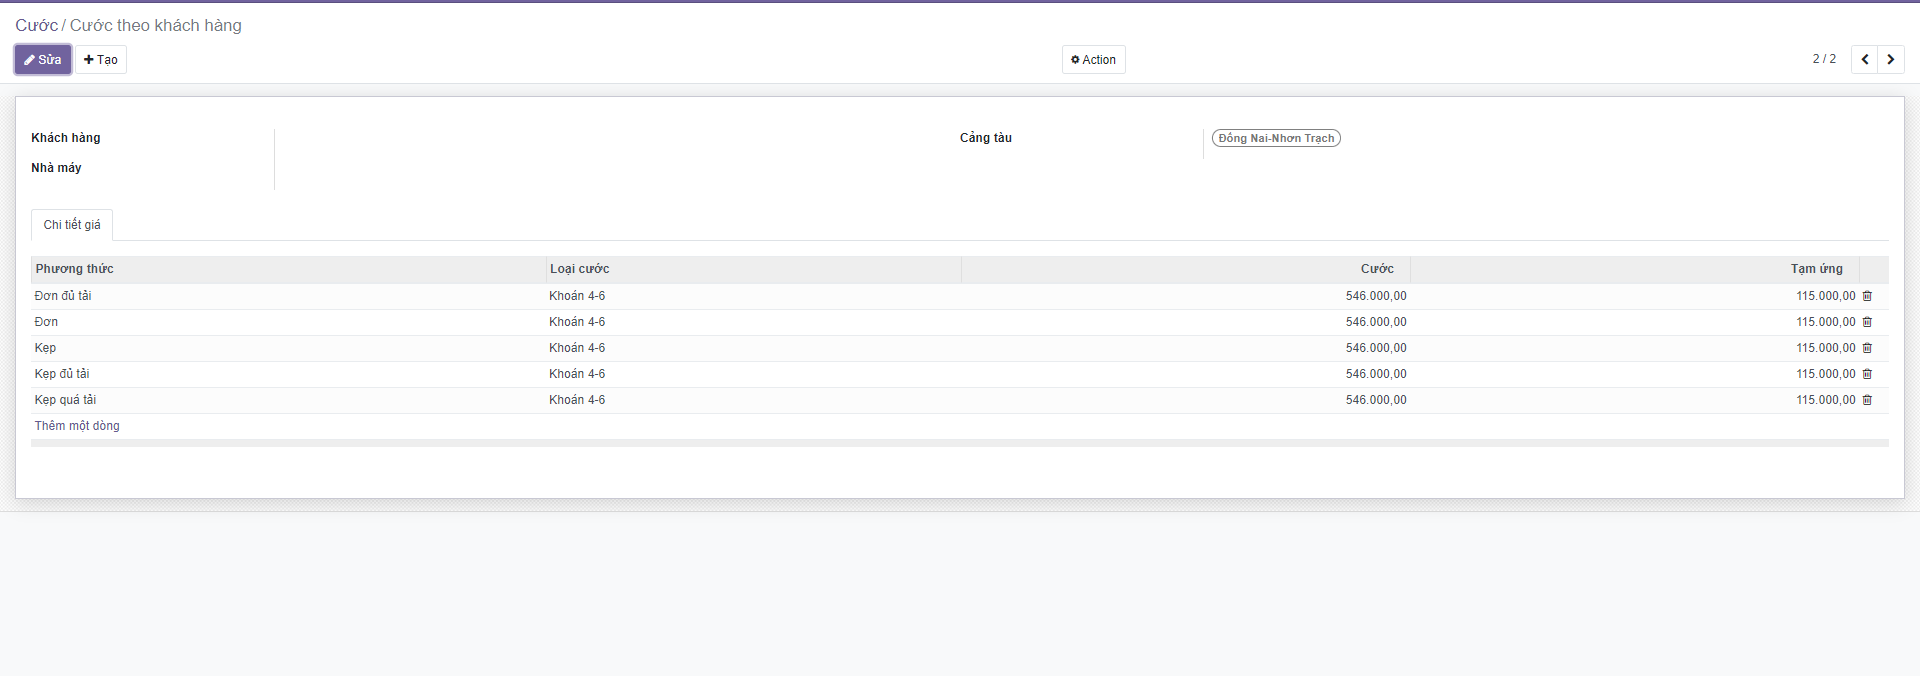Sort by Tạm ứng column header
1920x676 pixels.
[1816, 269]
